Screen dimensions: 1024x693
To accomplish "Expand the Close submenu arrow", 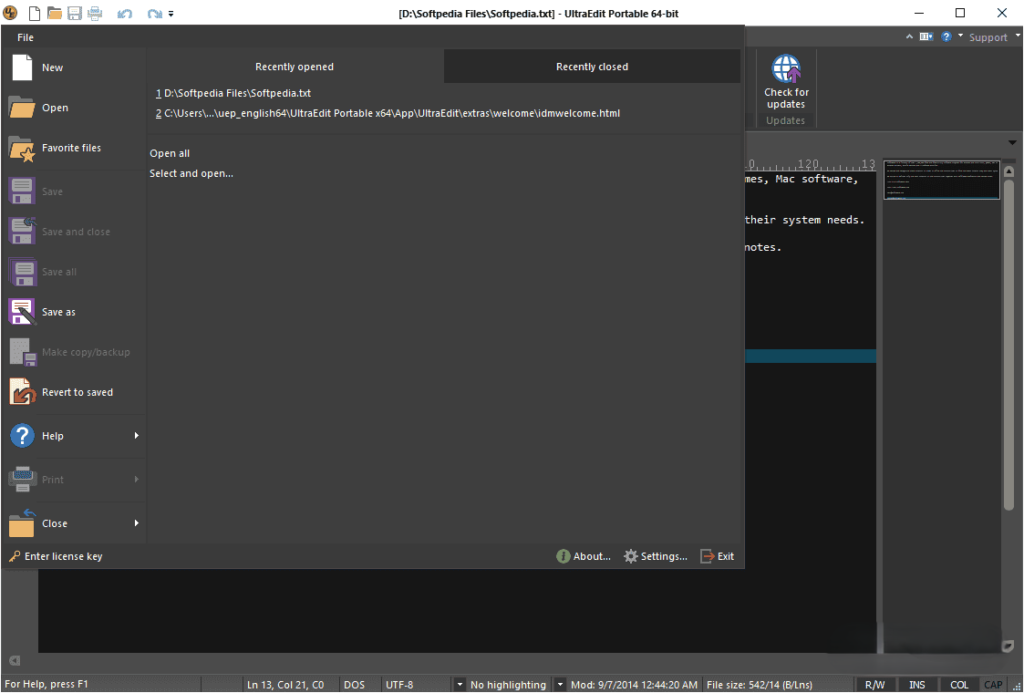I will coord(136,523).
